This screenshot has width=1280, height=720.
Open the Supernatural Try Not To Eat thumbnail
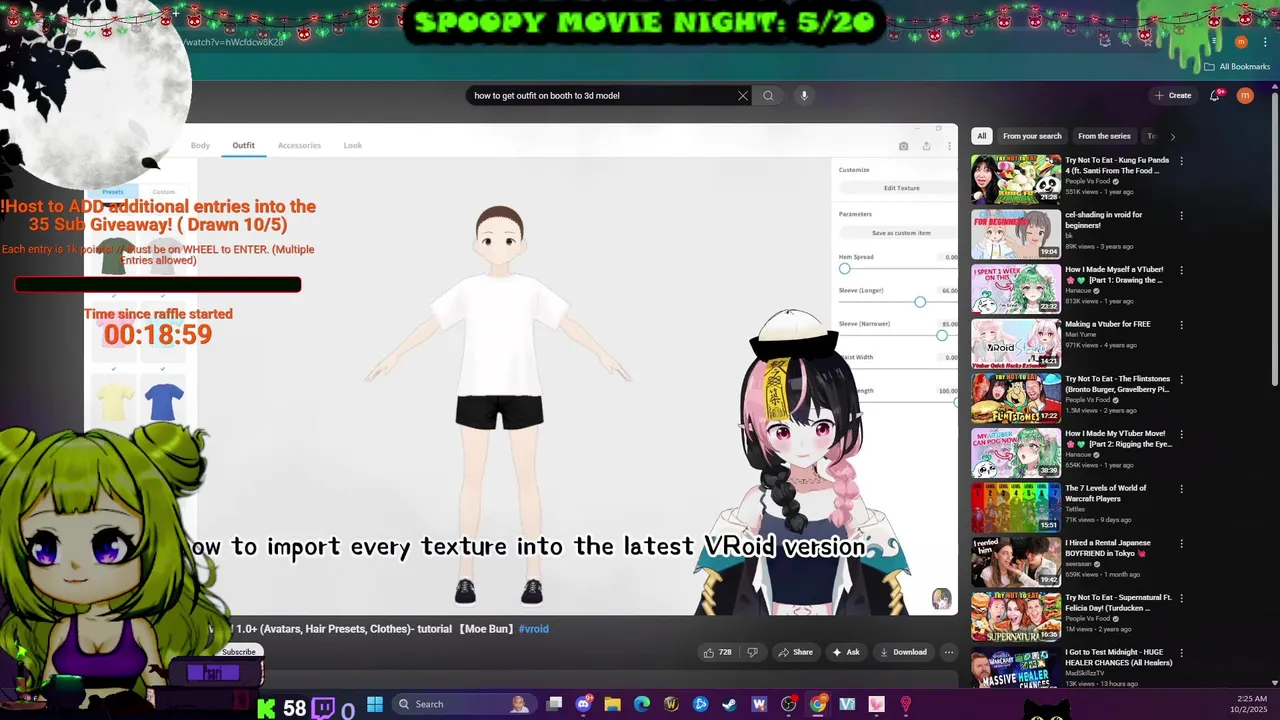1016,617
